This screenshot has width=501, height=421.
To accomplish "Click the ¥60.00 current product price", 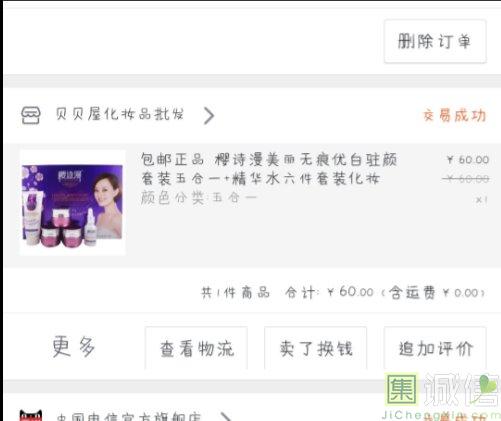I will coord(468,160).
